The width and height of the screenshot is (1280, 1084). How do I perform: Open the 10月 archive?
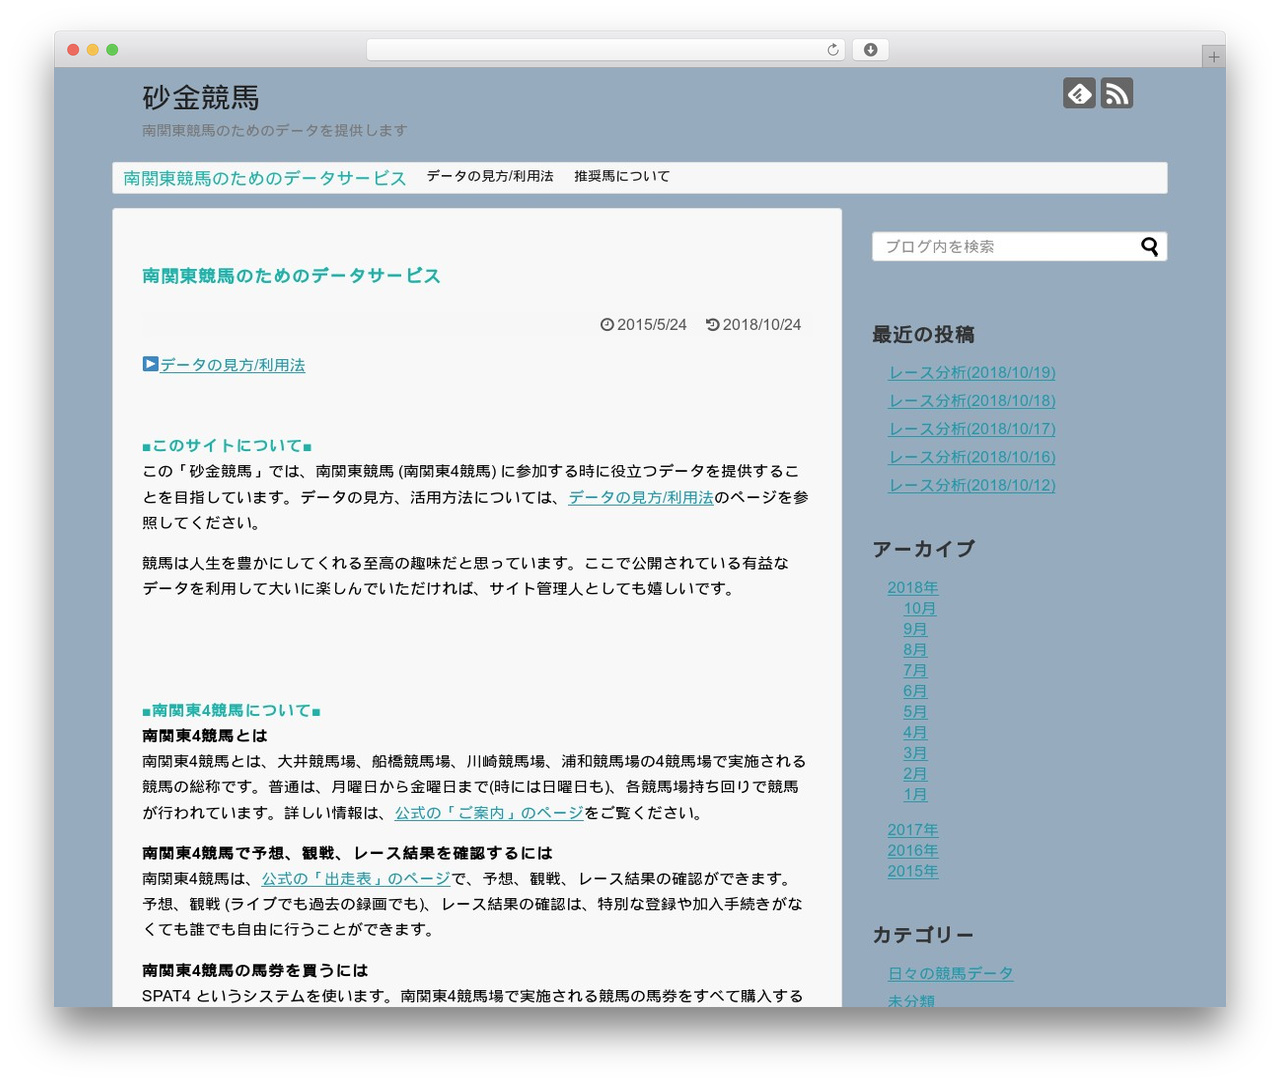pyautogui.click(x=920, y=609)
